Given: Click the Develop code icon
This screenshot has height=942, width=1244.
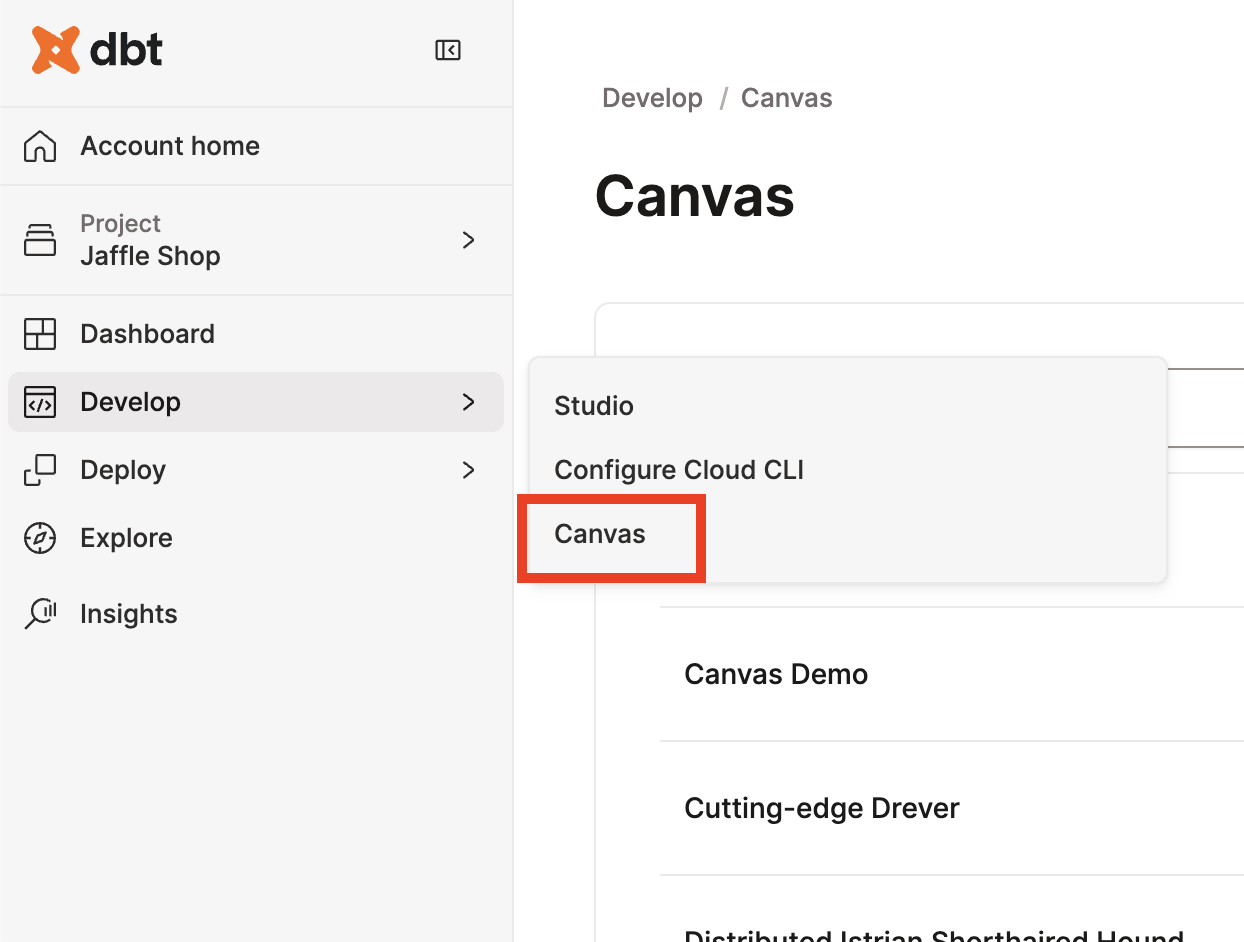Looking at the screenshot, I should [x=40, y=401].
